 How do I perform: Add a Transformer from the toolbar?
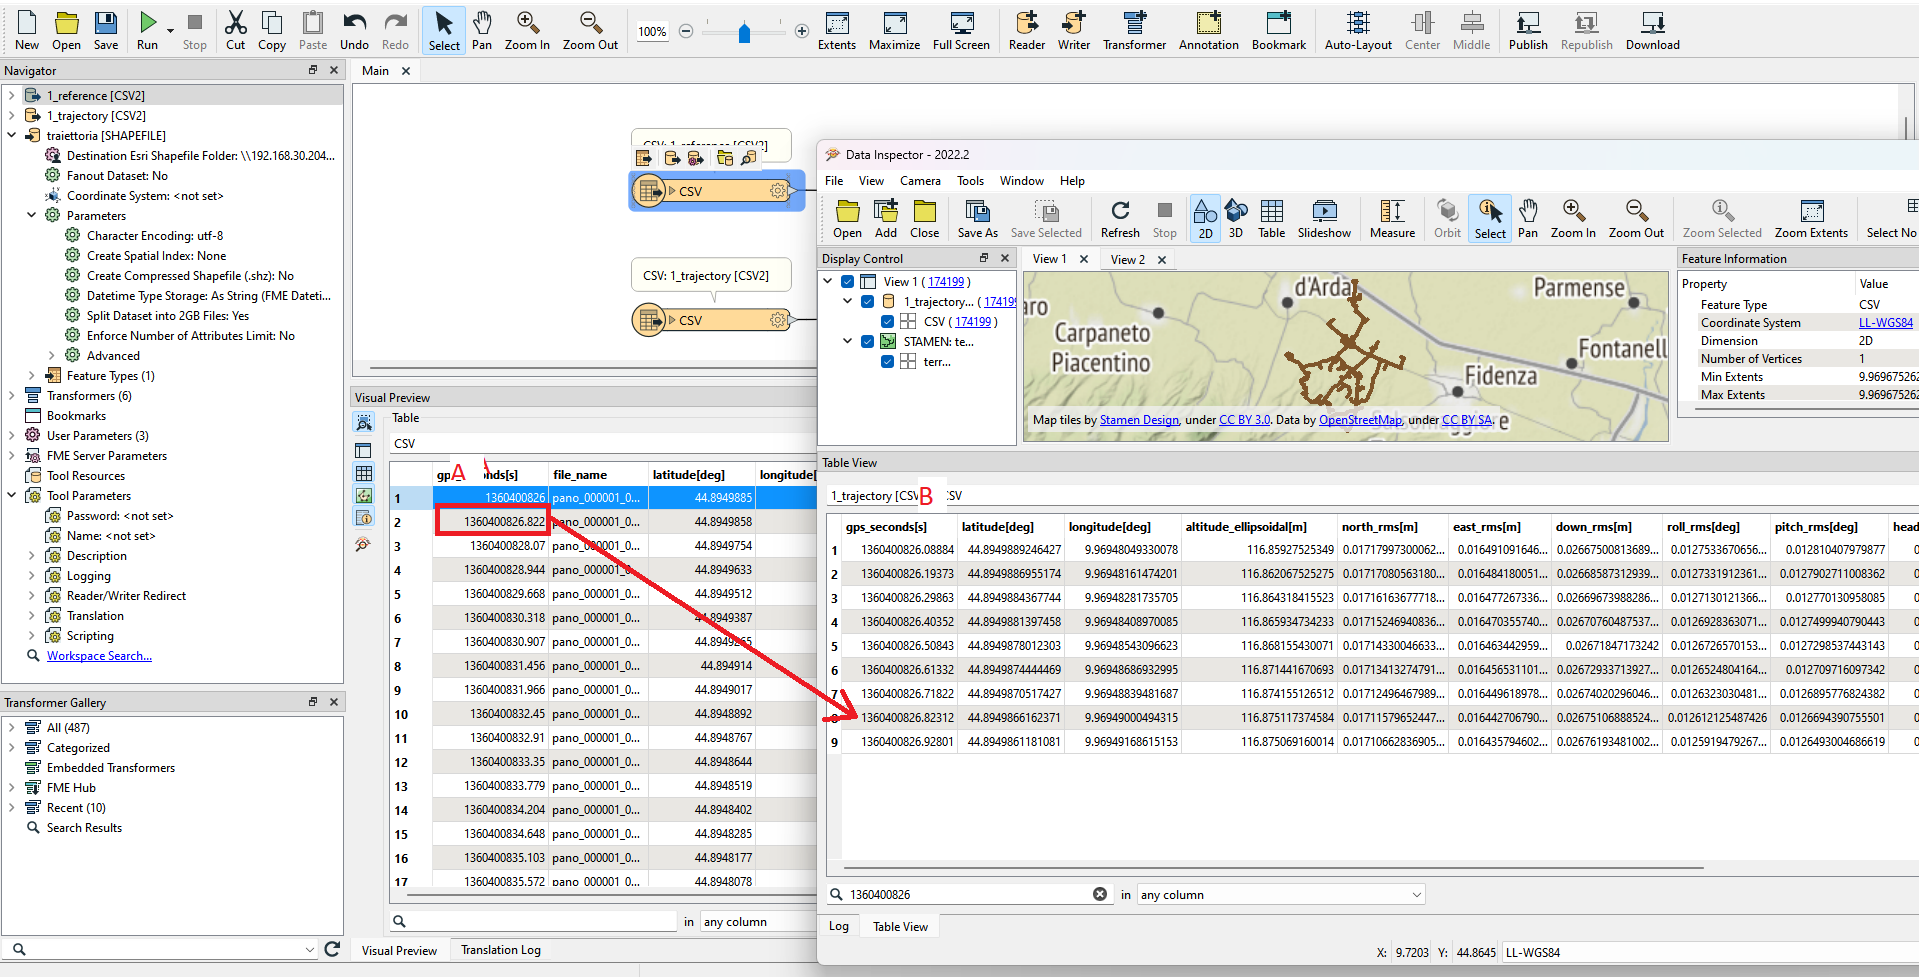pos(1135,30)
